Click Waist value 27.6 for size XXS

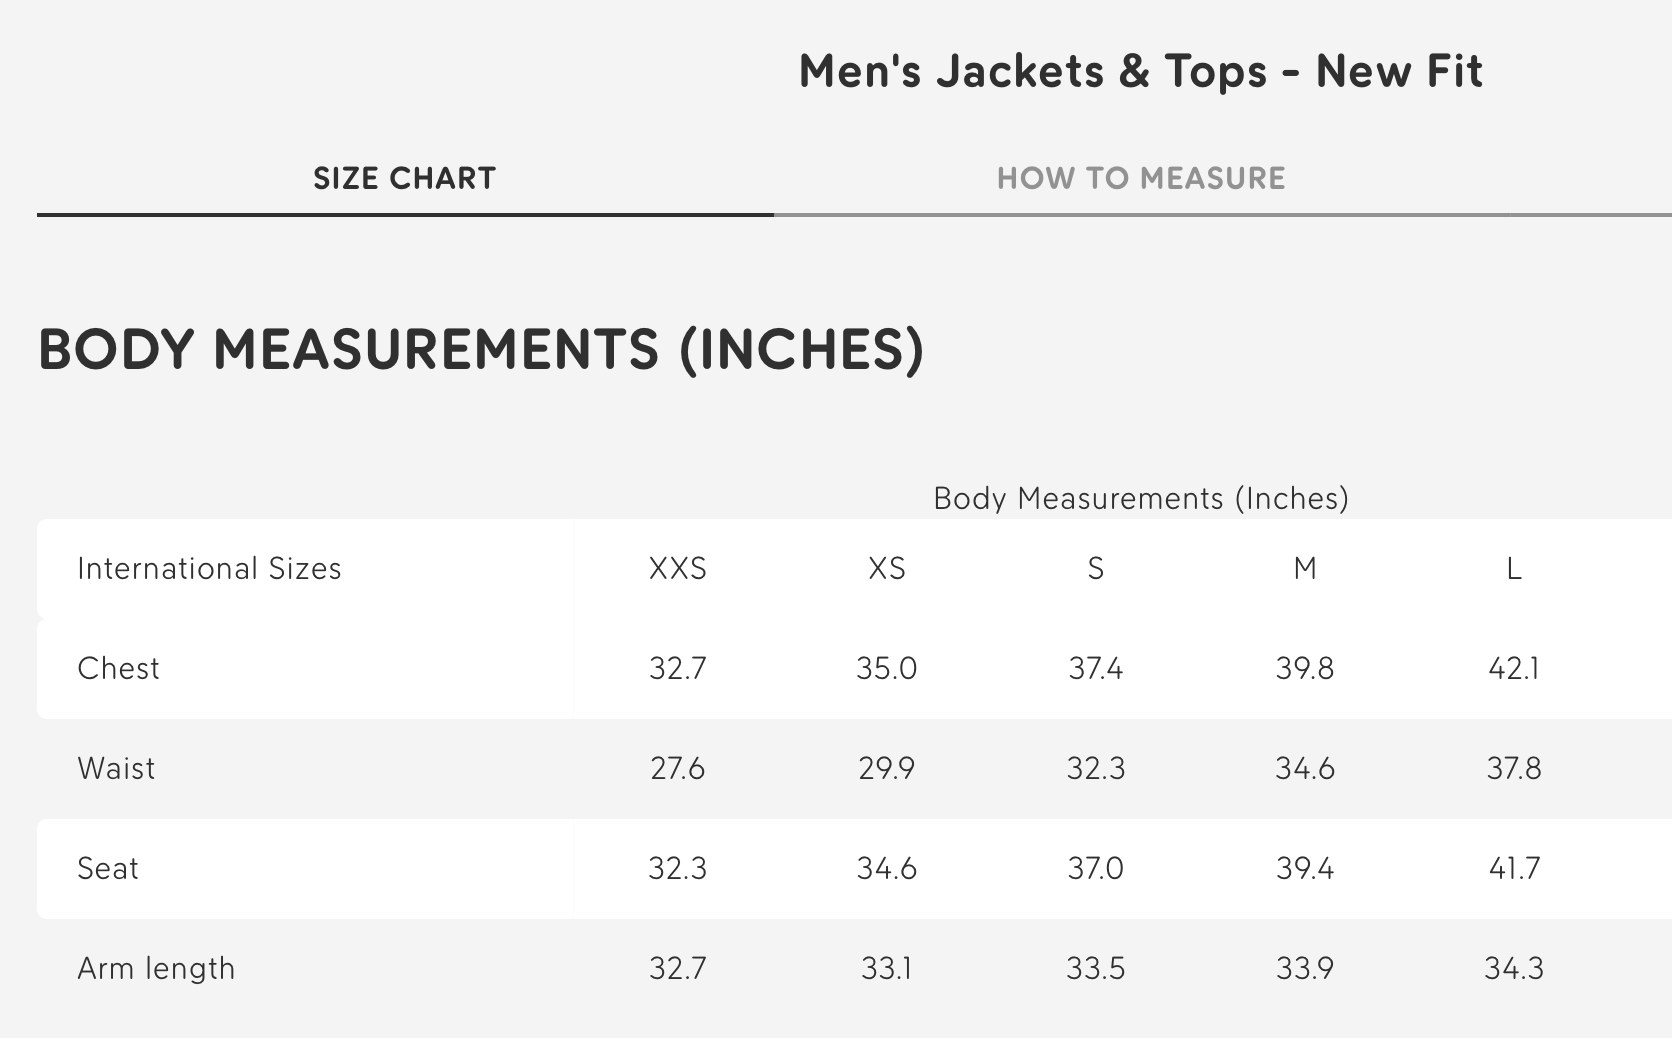tap(678, 768)
